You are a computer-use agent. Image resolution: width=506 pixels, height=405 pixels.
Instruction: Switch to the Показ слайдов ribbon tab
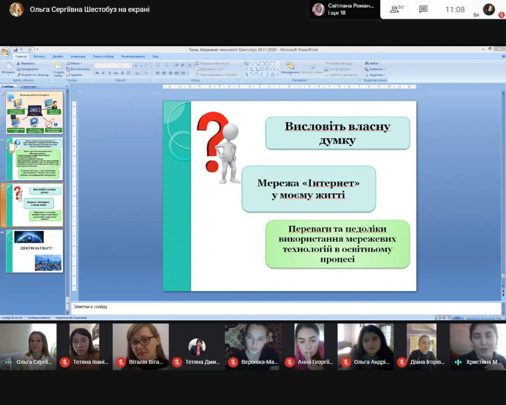(x=103, y=56)
